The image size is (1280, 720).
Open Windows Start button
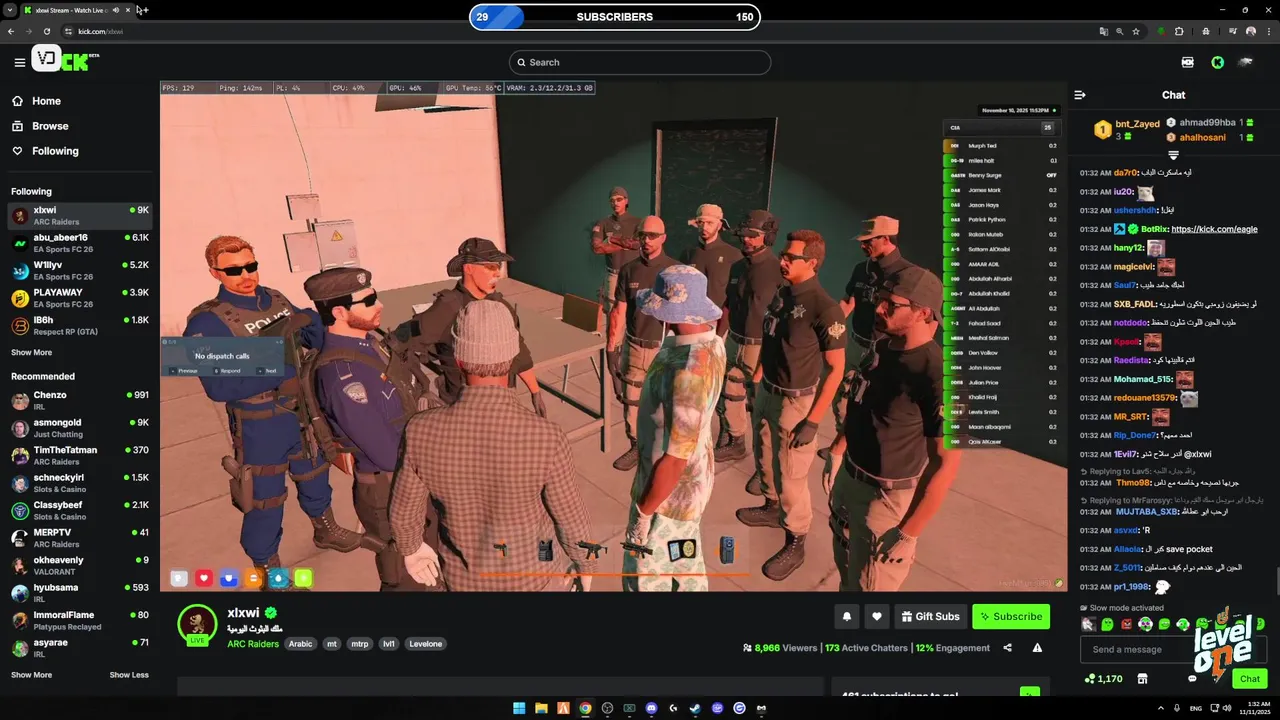click(x=519, y=708)
